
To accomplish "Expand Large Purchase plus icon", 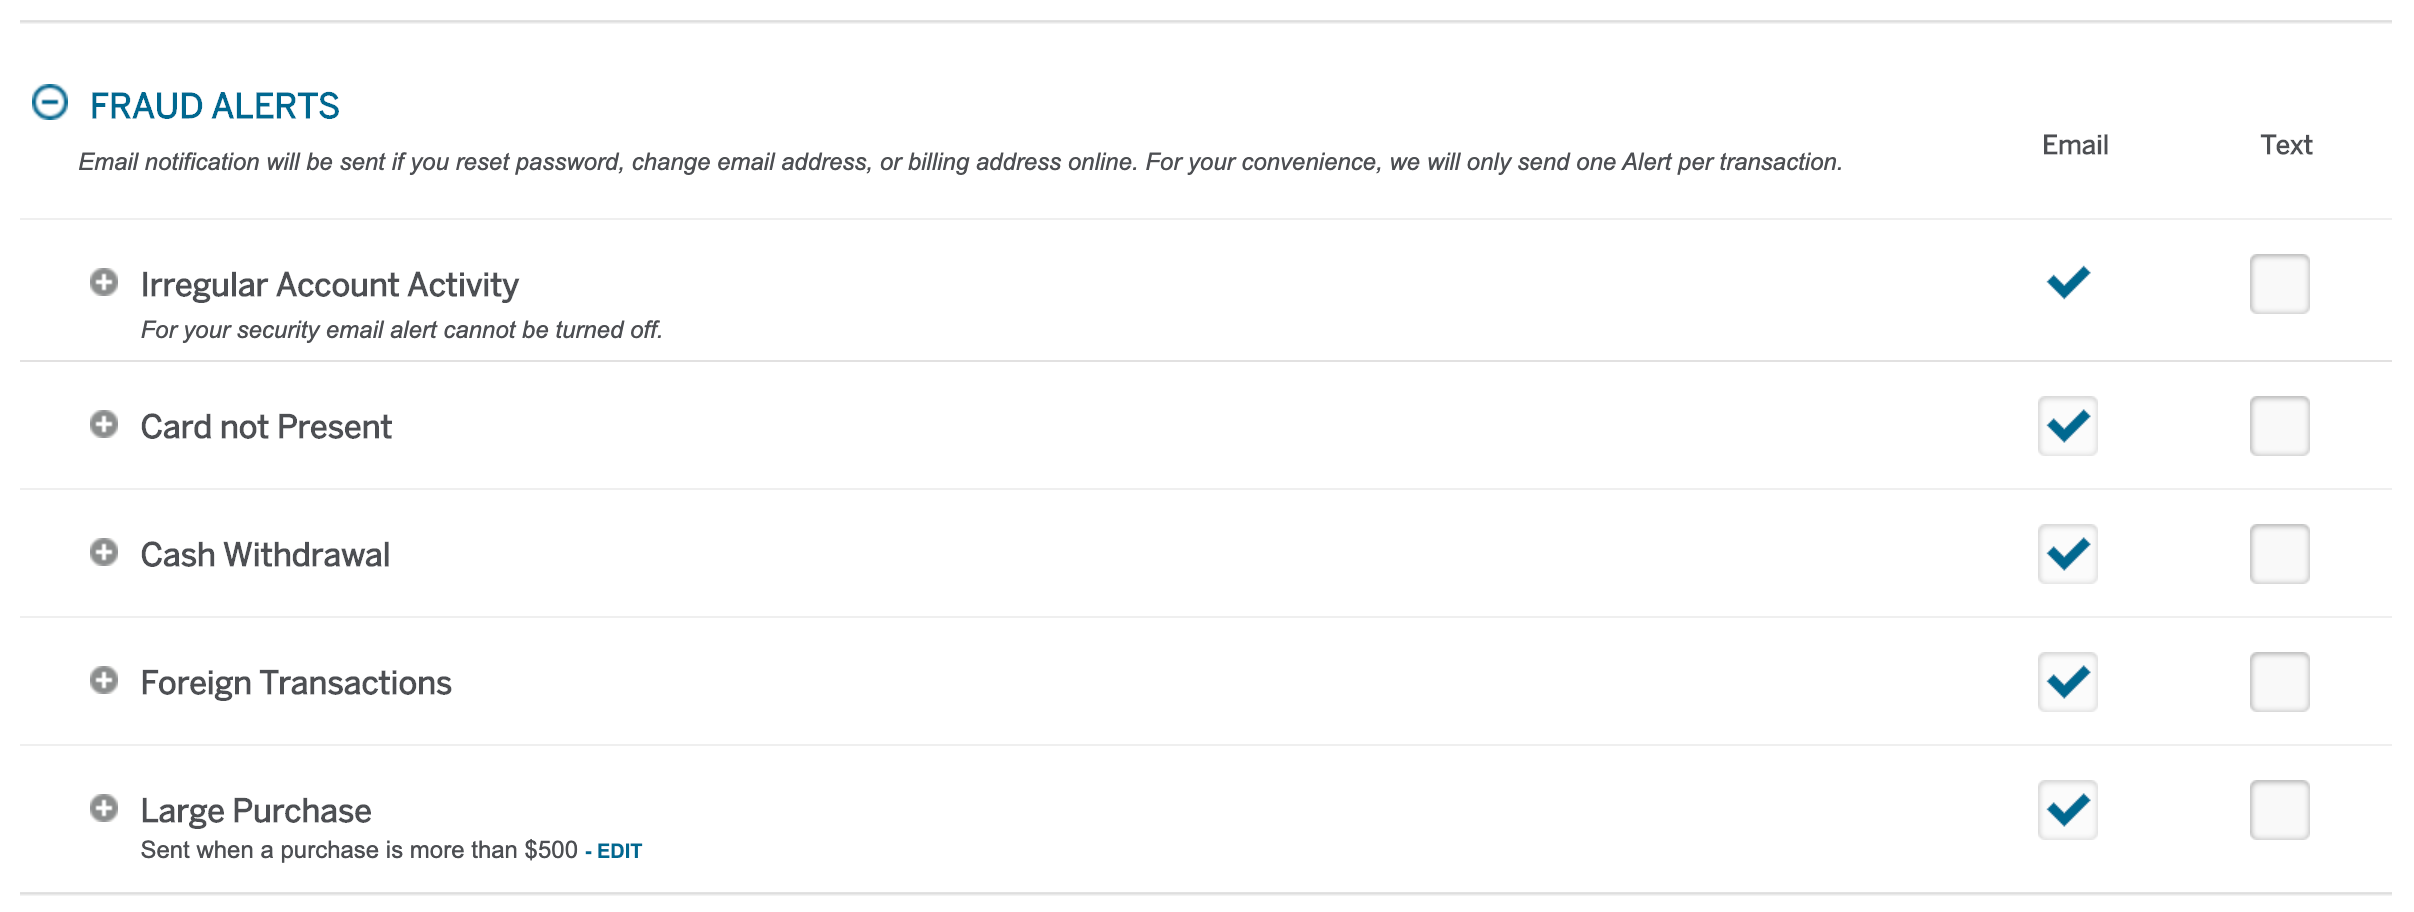I will click(104, 809).
